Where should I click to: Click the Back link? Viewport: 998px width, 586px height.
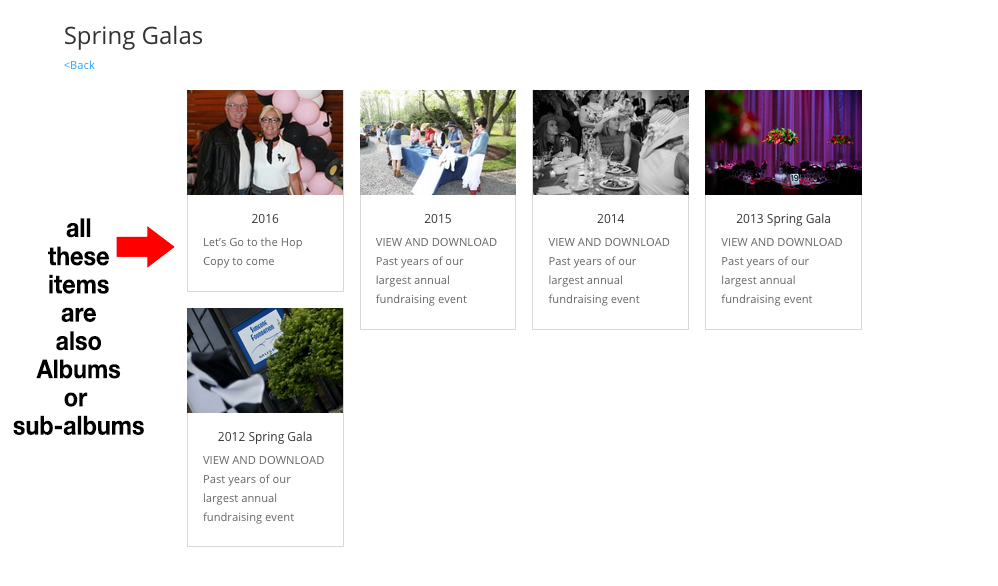pyautogui.click(x=79, y=65)
